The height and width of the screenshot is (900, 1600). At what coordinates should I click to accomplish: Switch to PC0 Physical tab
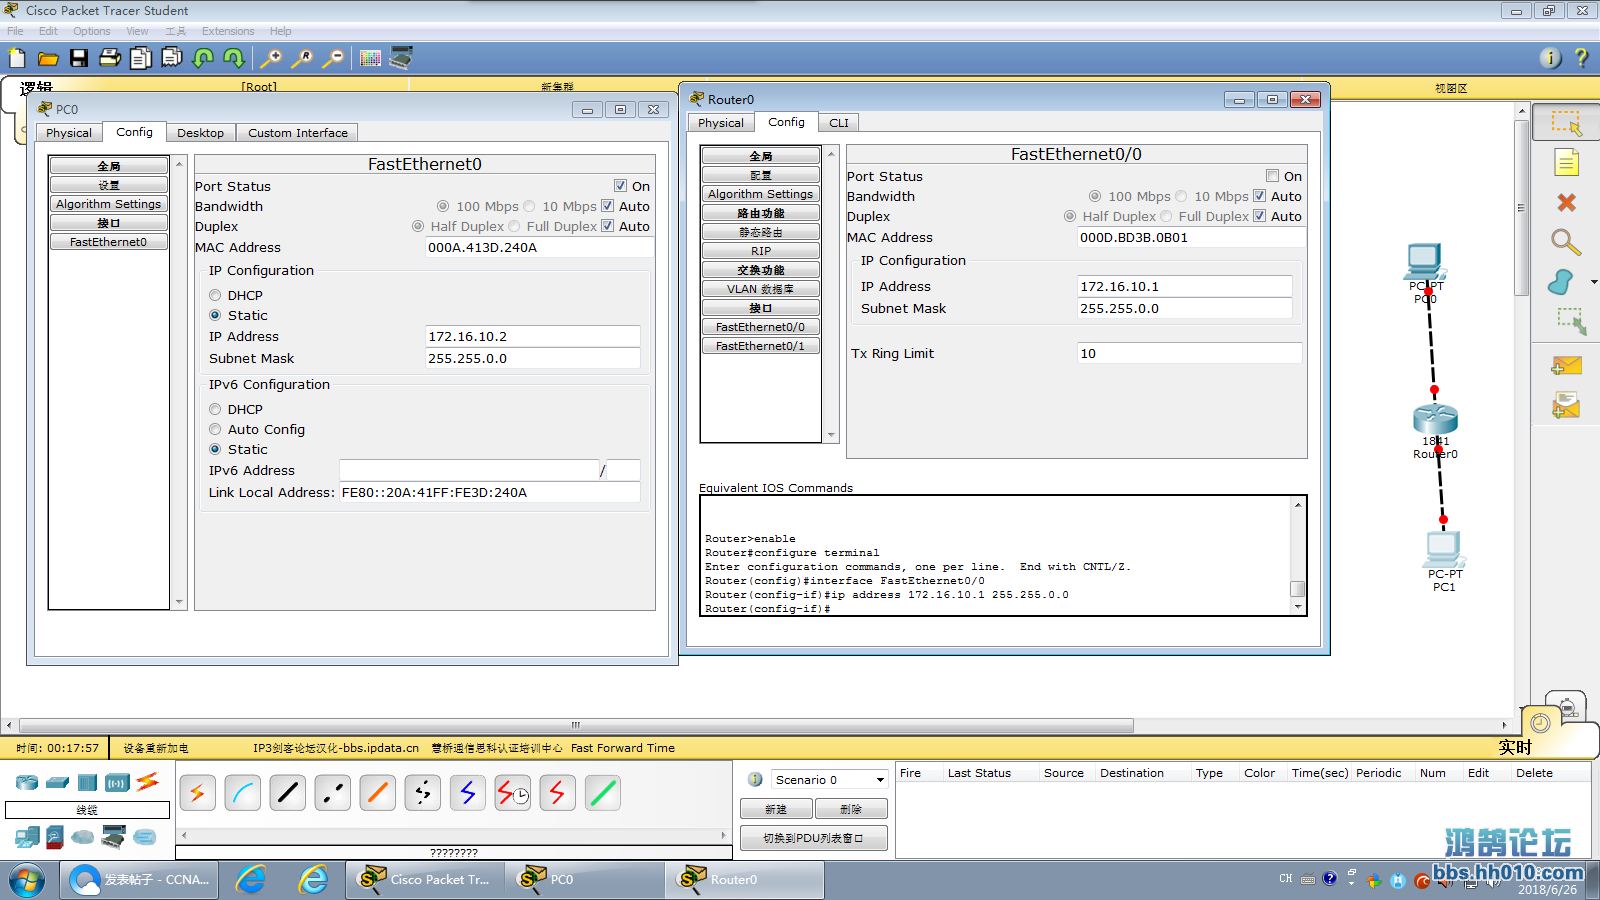coord(69,133)
